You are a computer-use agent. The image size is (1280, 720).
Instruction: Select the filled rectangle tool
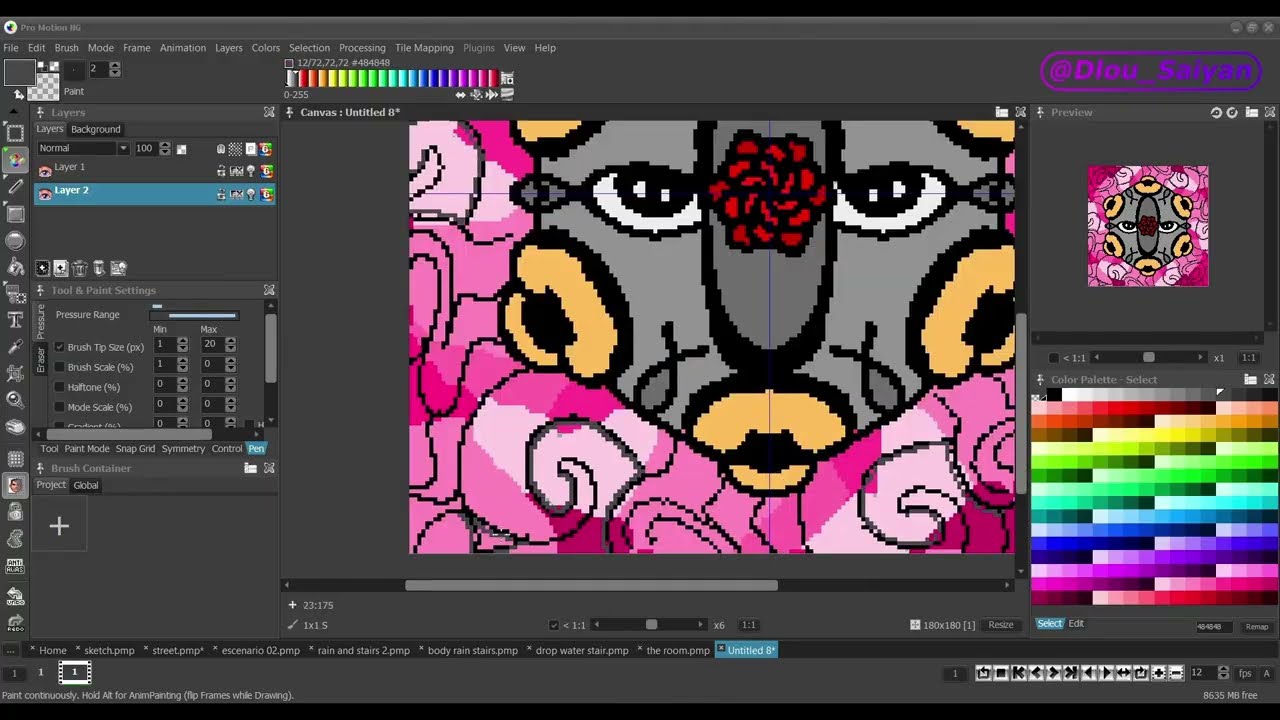point(15,214)
